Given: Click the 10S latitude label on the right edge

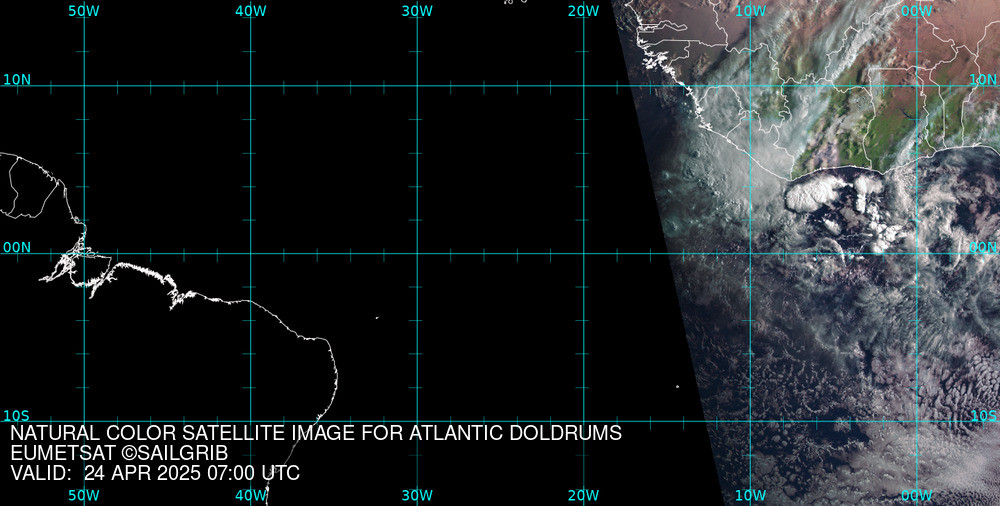Looking at the screenshot, I should pos(983,415).
